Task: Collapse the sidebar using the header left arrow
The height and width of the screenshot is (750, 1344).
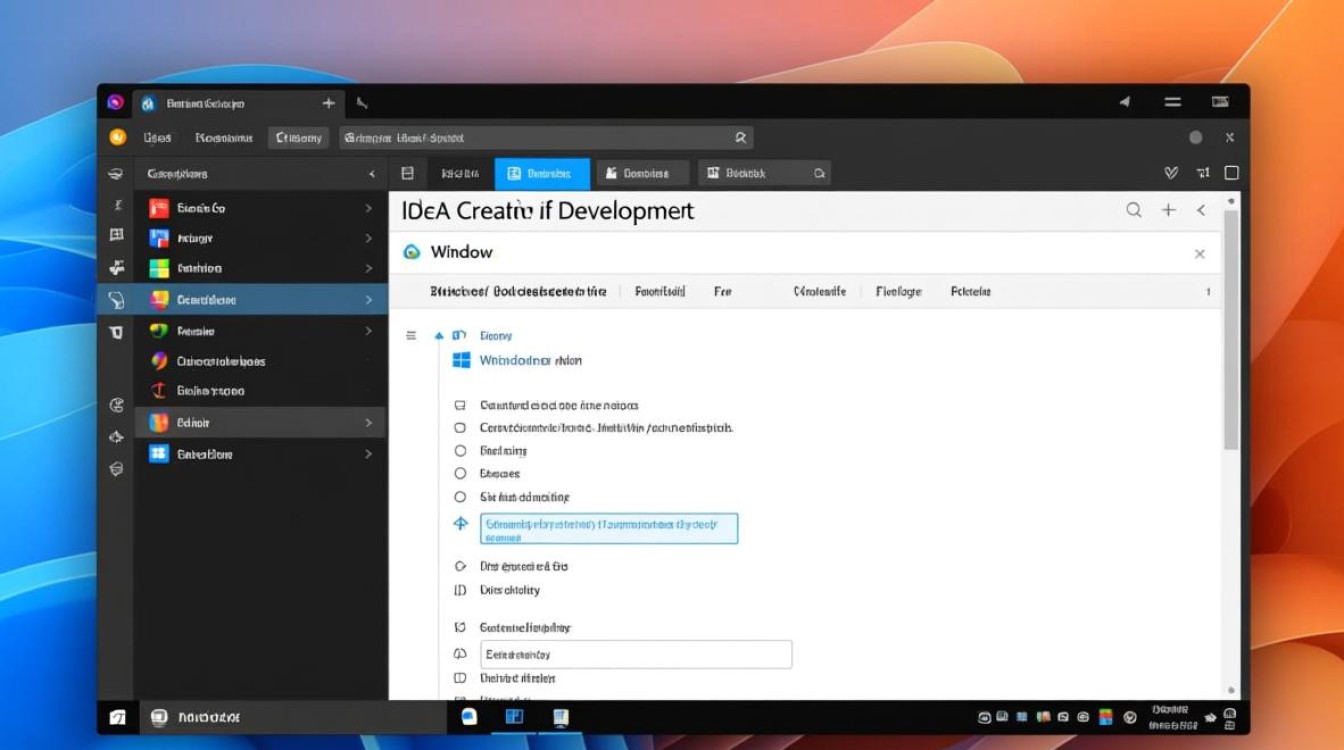Action: click(x=372, y=174)
